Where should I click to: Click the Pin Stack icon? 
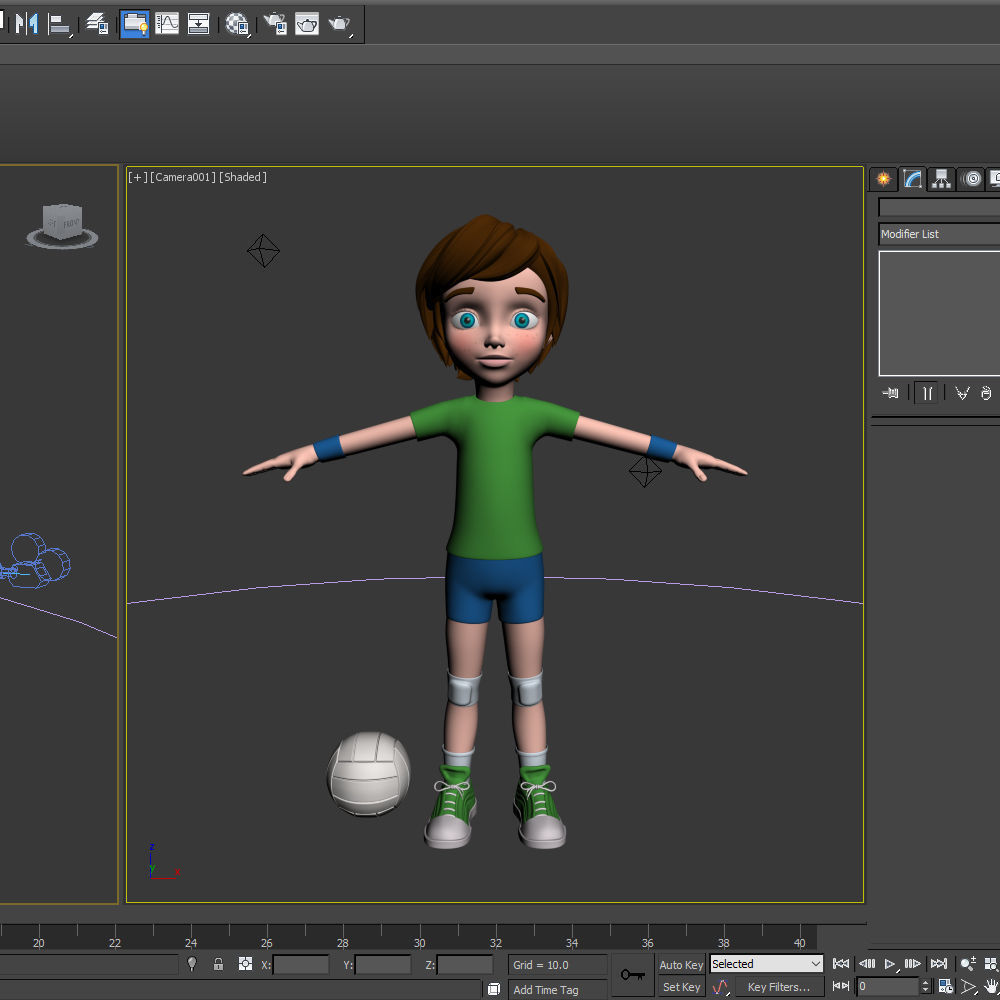coord(890,393)
